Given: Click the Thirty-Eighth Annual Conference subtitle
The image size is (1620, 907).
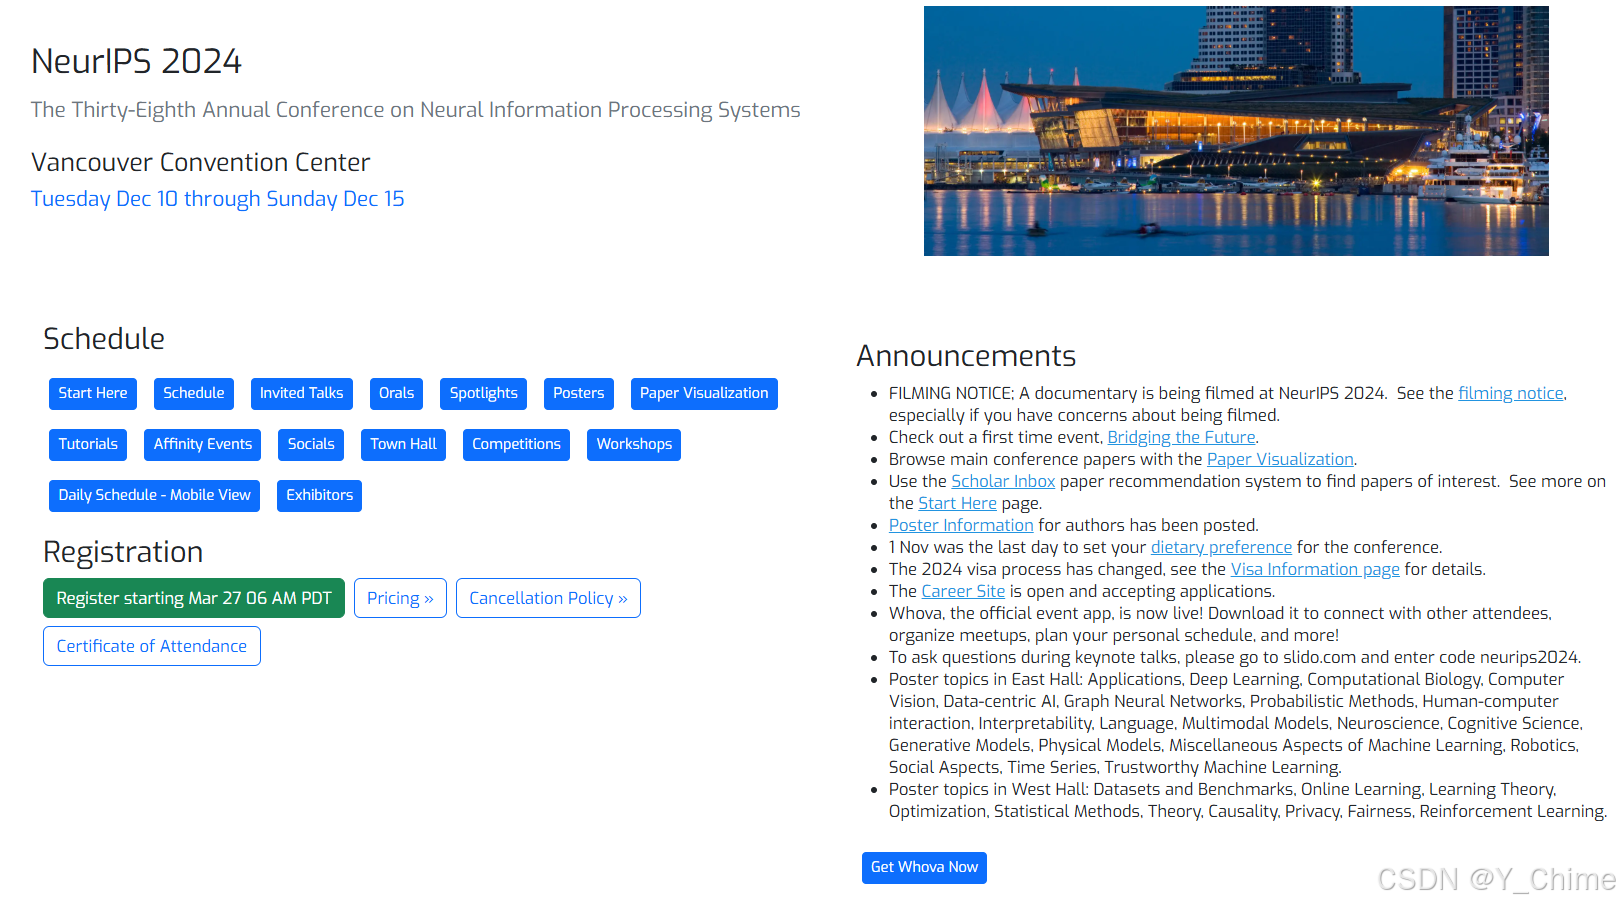Looking at the screenshot, I should pos(415,110).
